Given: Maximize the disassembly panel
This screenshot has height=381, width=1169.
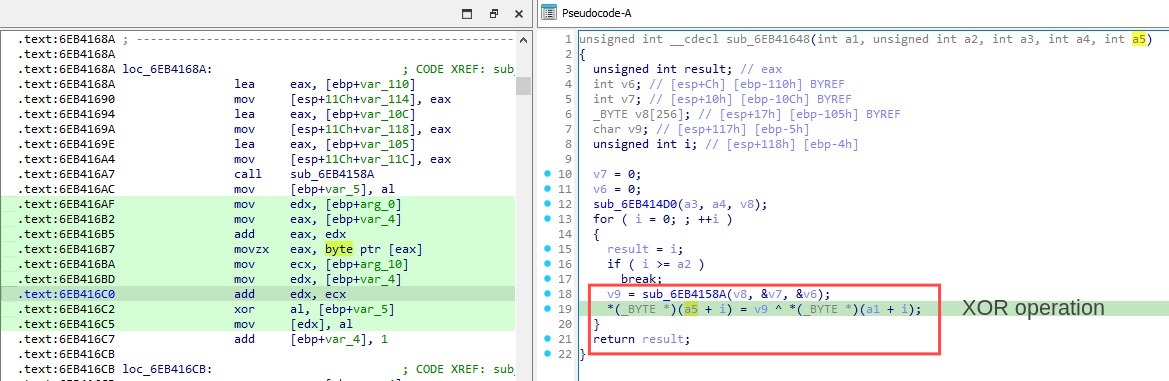Looking at the screenshot, I should coord(467,13).
